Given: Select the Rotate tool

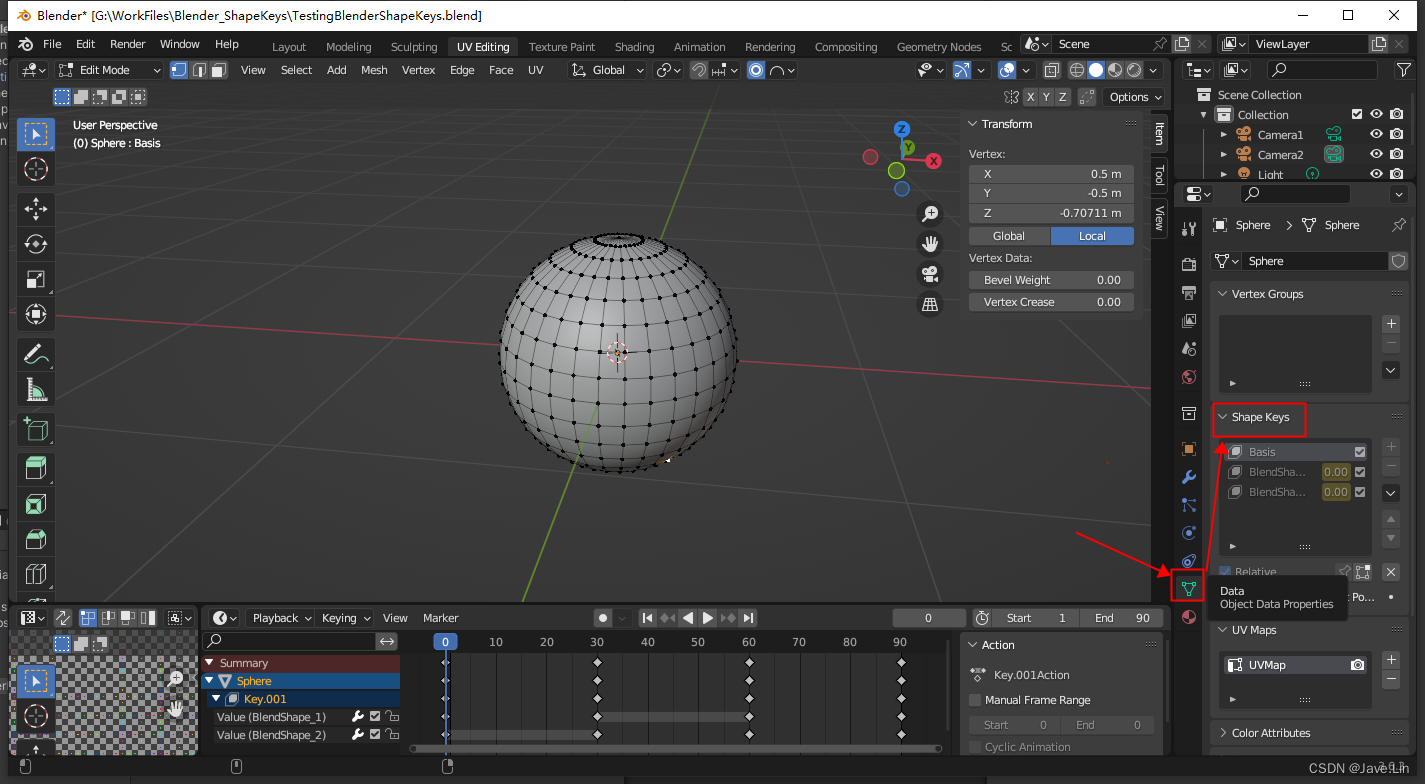Looking at the screenshot, I should point(36,244).
